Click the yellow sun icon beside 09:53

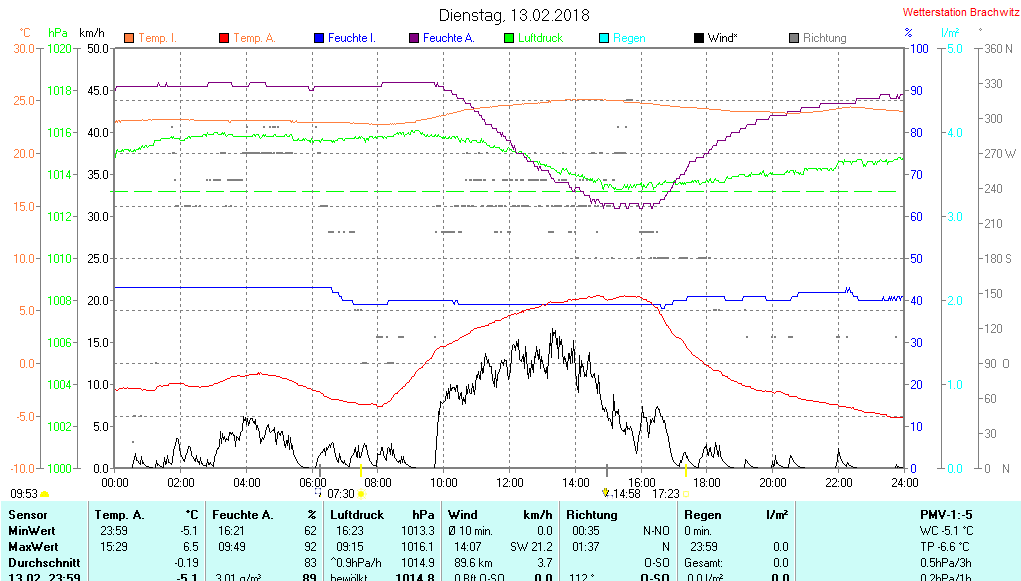45,494
